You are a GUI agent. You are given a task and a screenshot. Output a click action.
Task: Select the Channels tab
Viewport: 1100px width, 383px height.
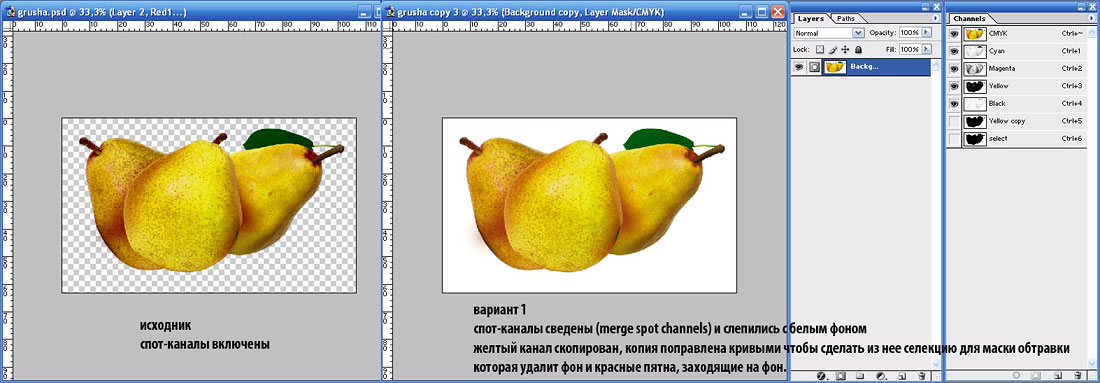[970, 19]
